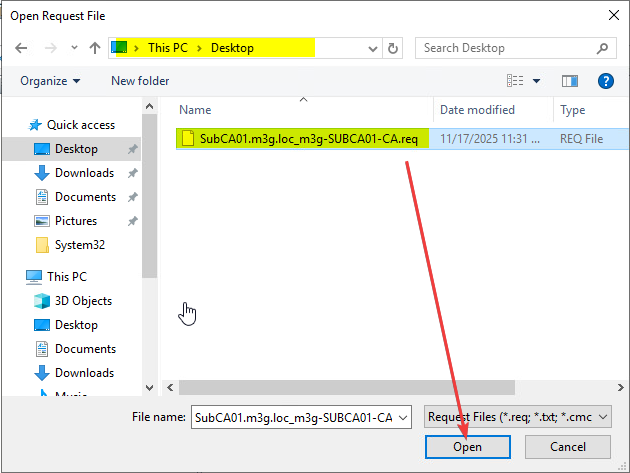Viewport: 630px width, 473px height.
Task: Click the Back navigation arrow
Action: [x=21, y=48]
